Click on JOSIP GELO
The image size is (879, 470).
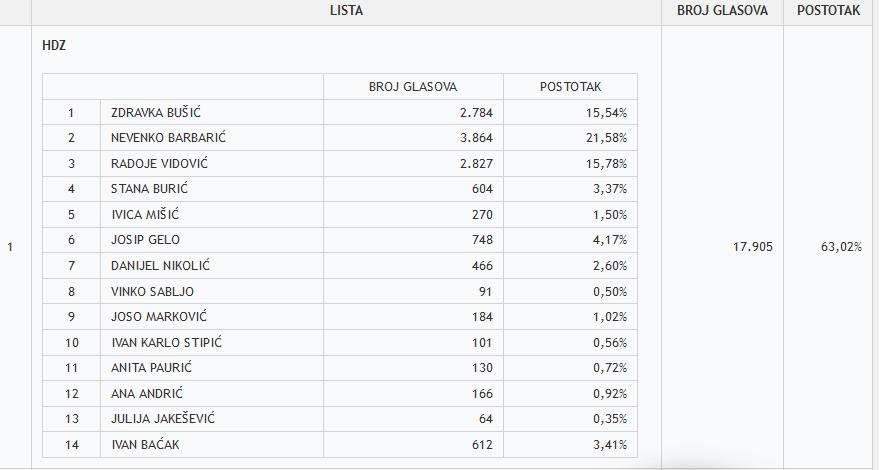(x=145, y=239)
